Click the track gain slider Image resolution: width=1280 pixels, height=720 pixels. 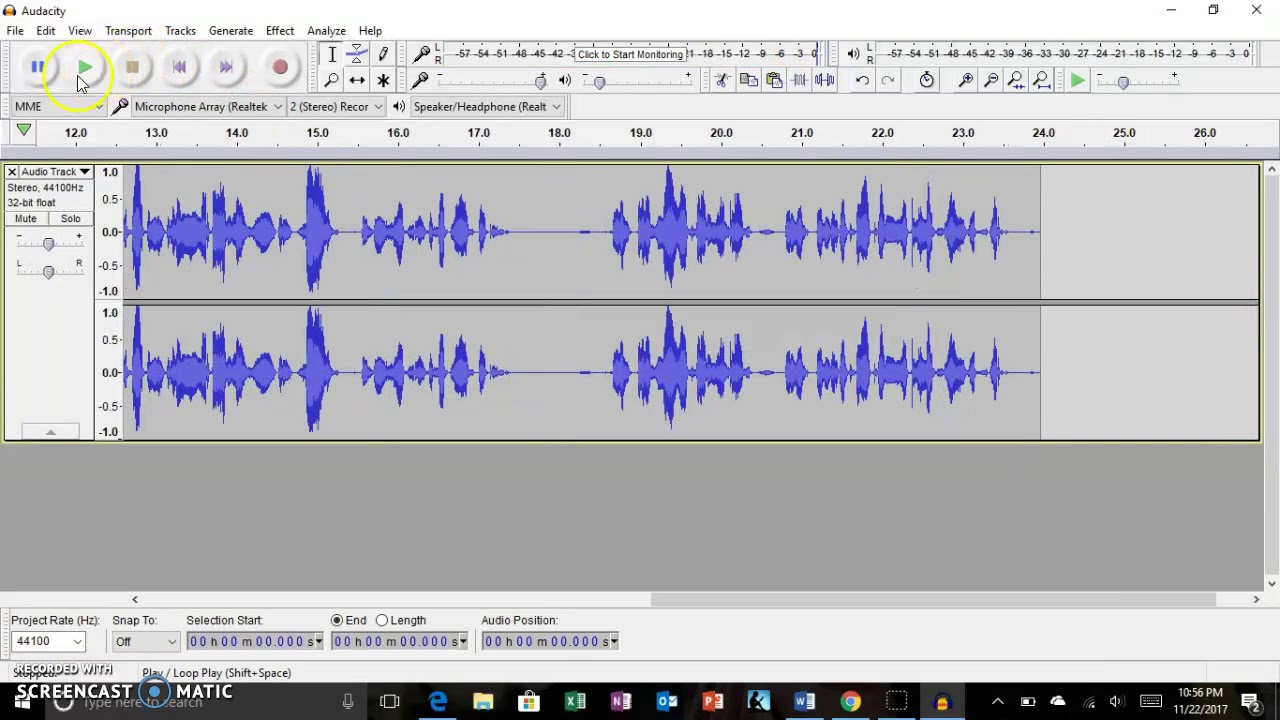point(48,244)
